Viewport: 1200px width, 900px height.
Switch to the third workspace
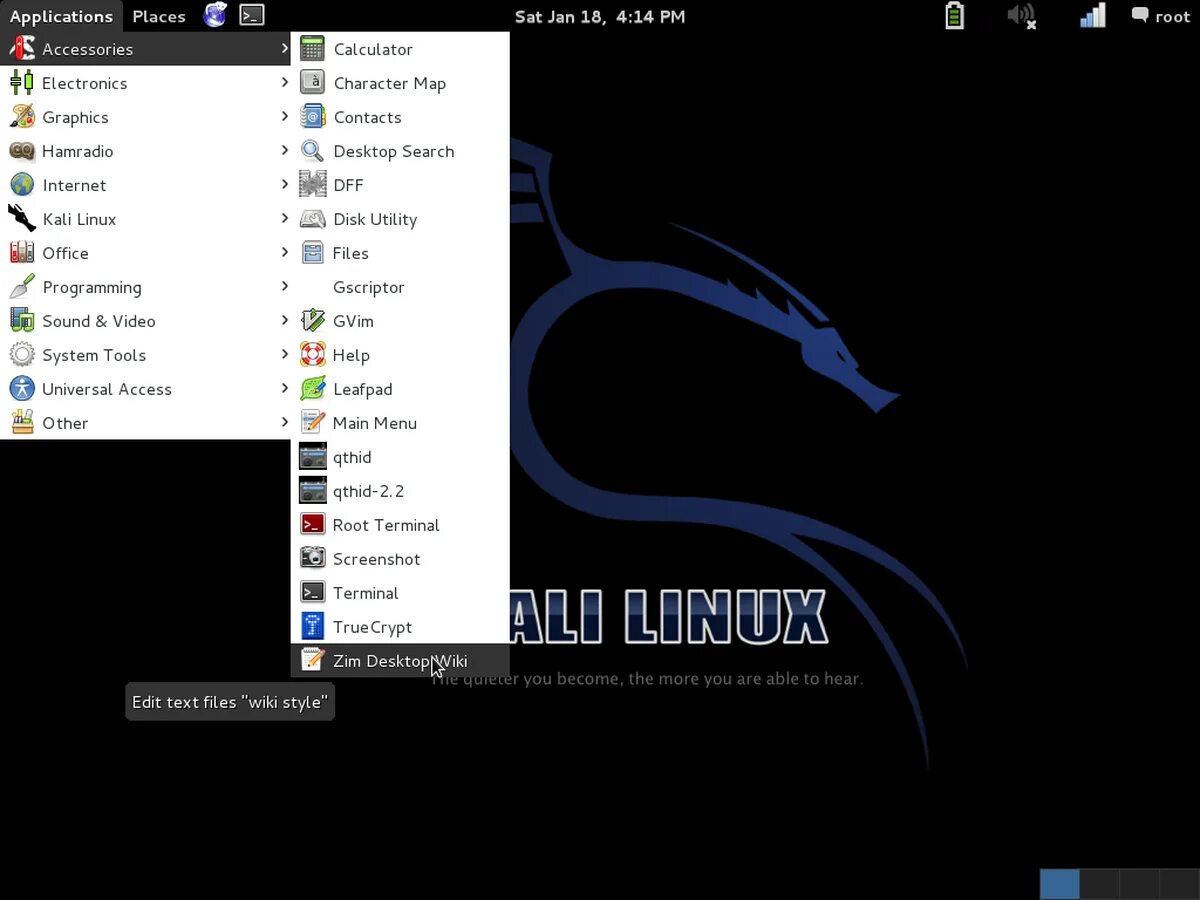[1140, 884]
